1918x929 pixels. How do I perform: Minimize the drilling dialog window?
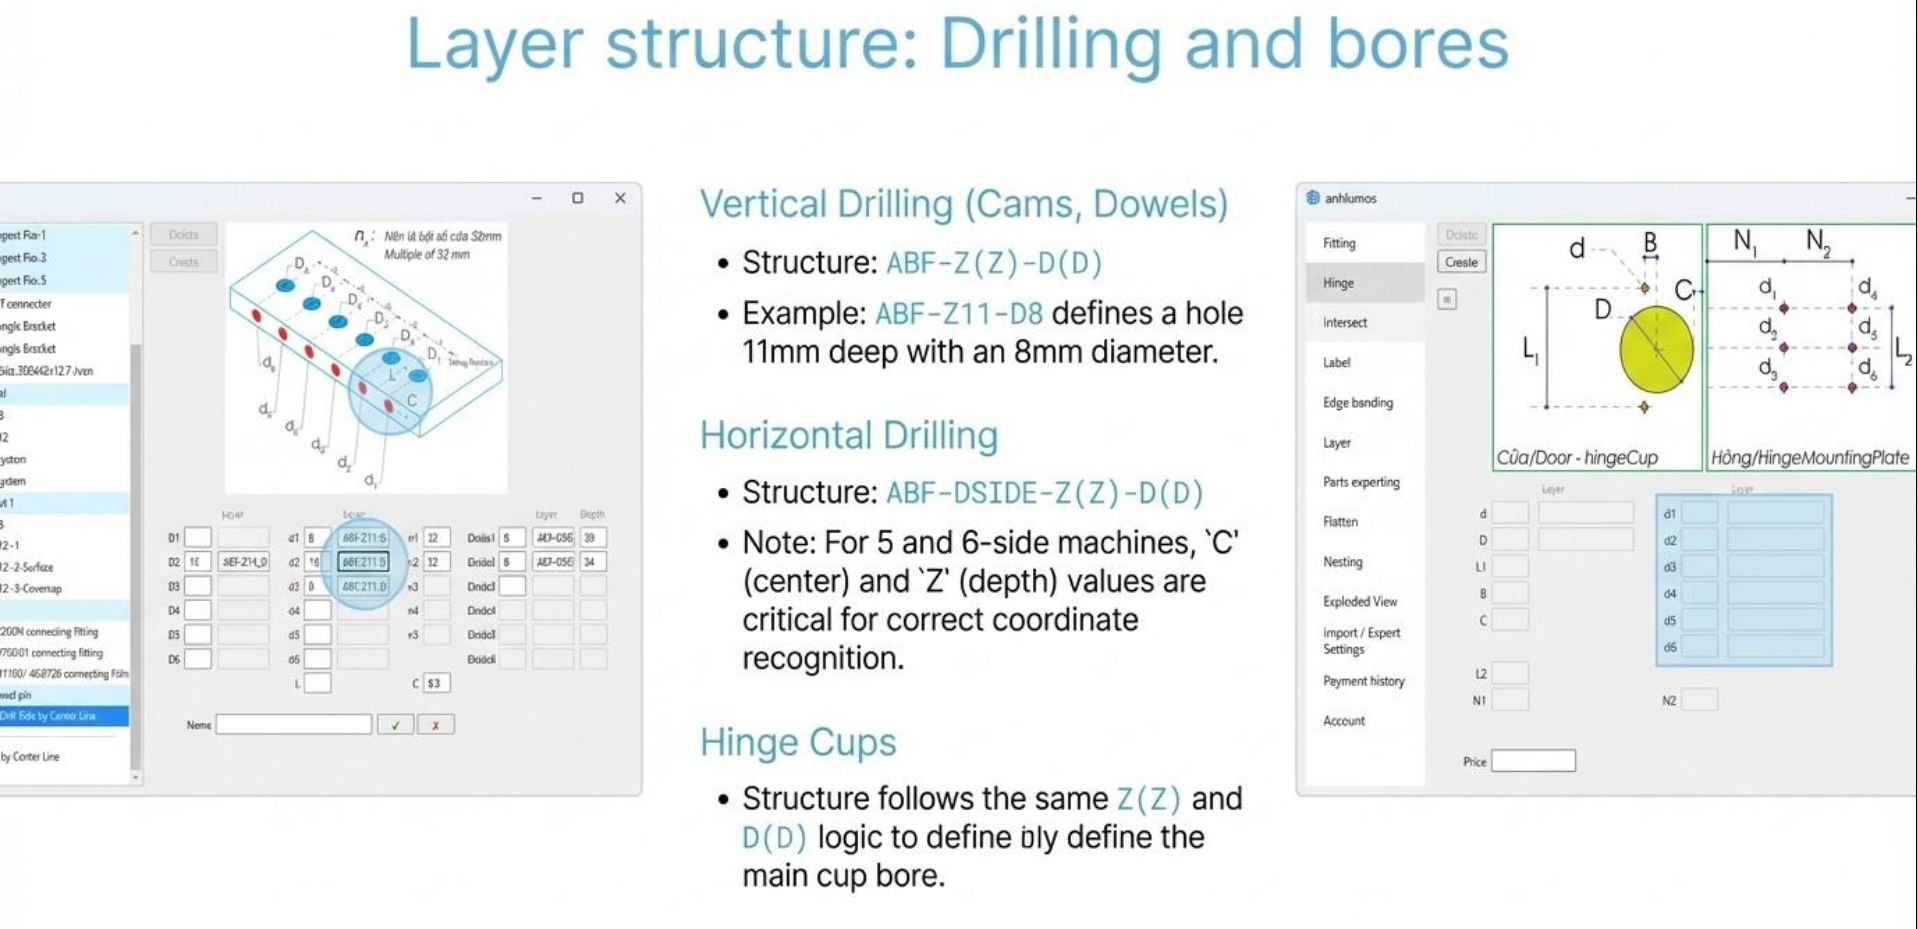pos(537,198)
